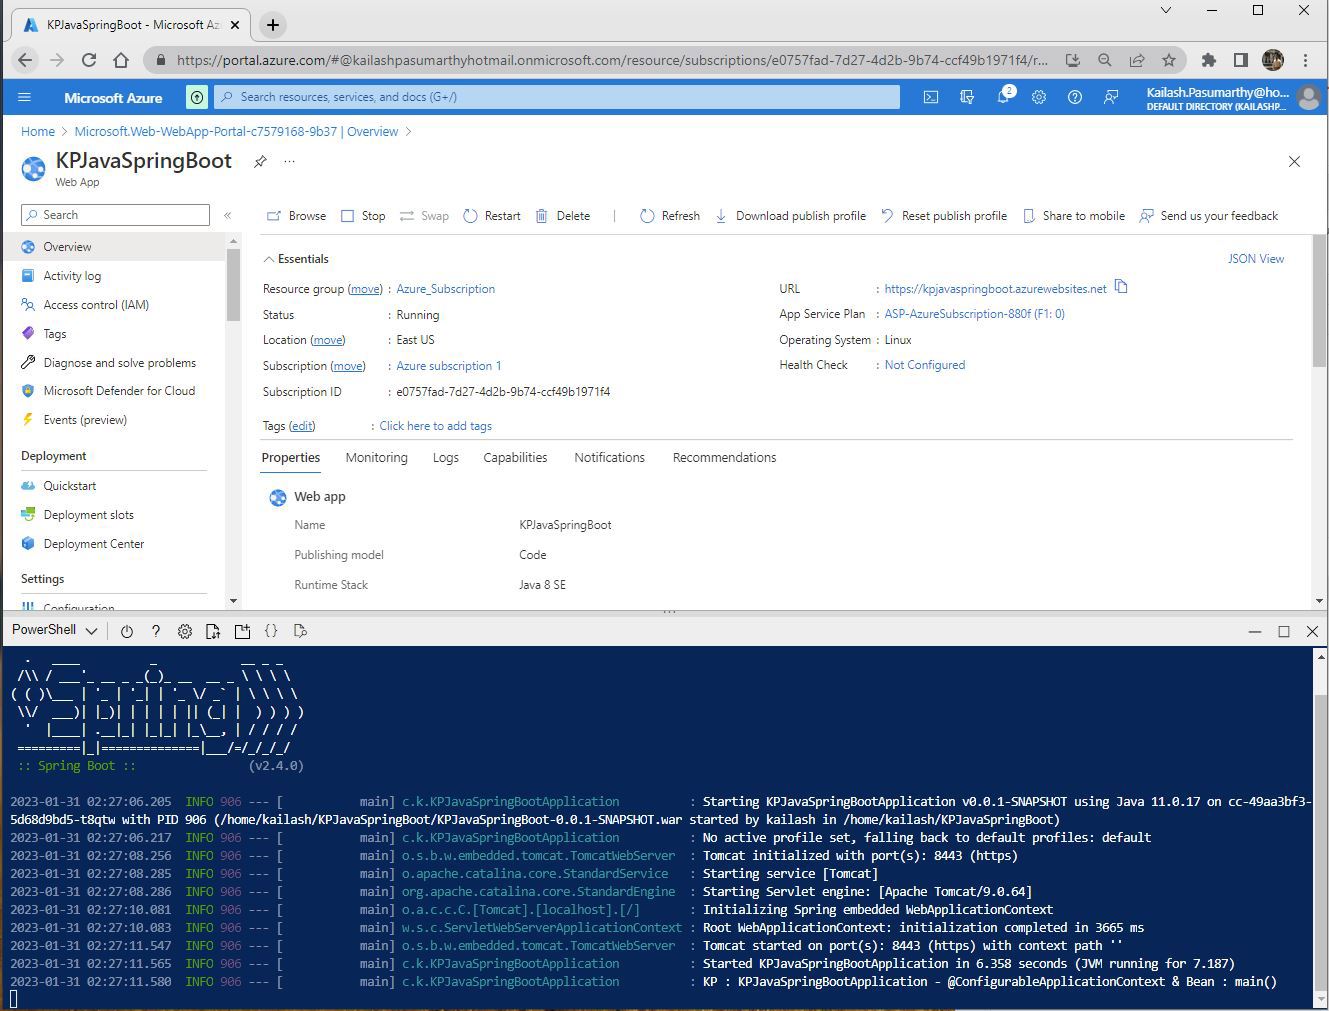Refresh the overview page

point(670,216)
